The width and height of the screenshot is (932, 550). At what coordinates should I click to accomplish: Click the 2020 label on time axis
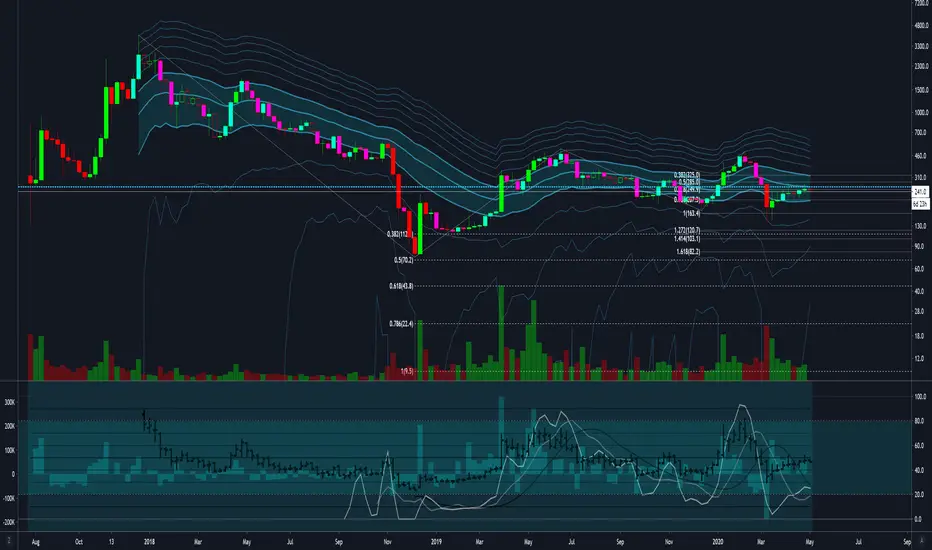pos(718,542)
